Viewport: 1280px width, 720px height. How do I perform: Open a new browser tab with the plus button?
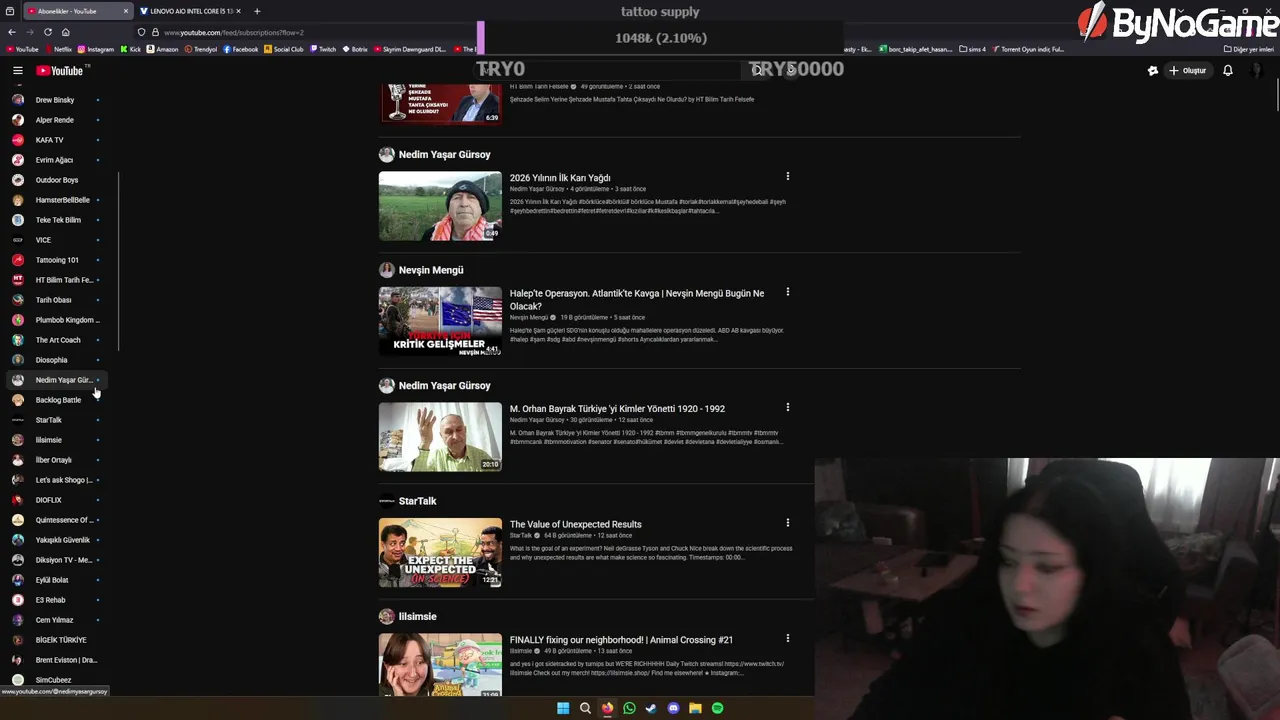point(257,11)
